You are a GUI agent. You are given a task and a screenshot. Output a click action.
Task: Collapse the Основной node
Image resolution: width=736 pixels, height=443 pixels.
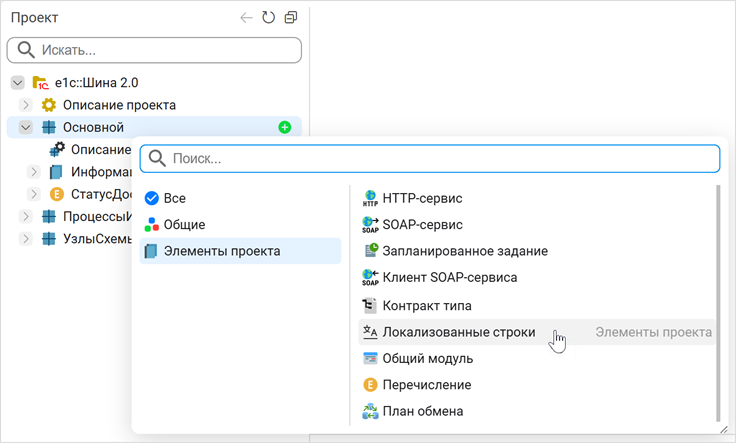point(25,127)
